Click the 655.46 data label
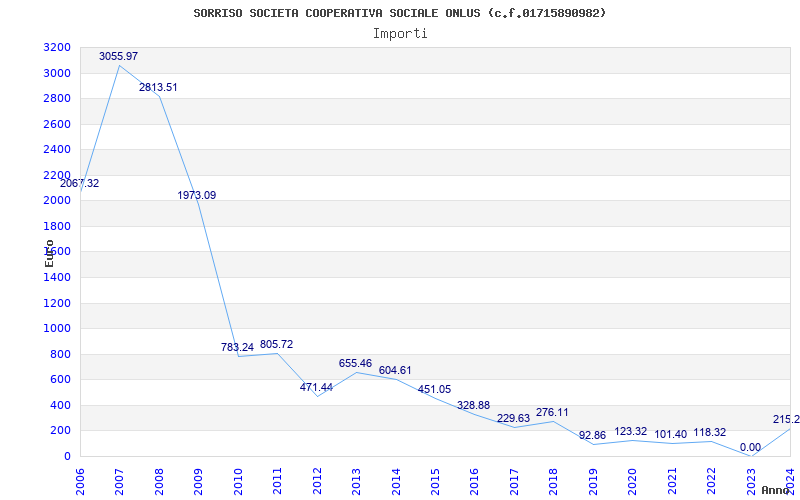This screenshot has height=500, width=800. [x=356, y=363]
